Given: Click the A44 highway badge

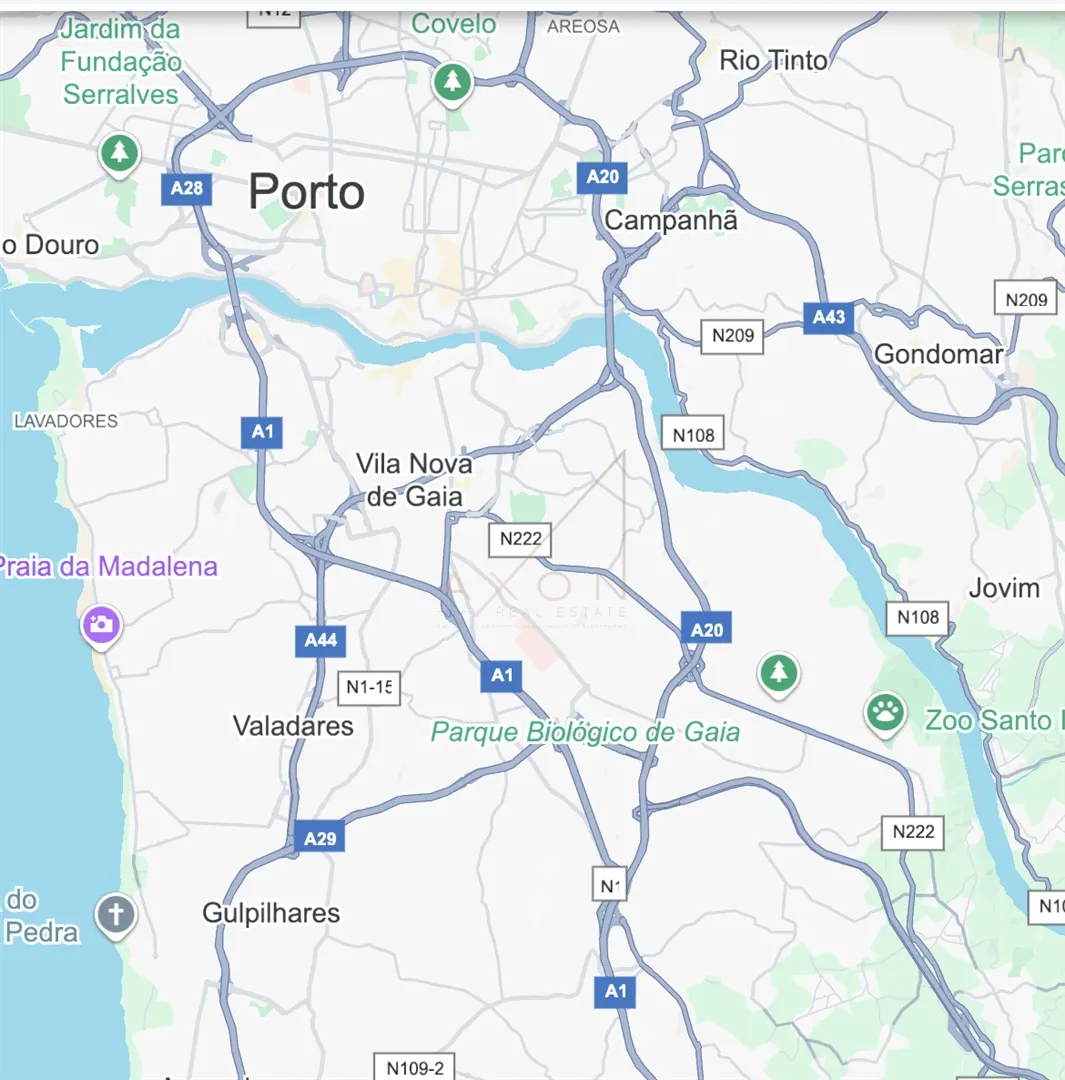Looking at the screenshot, I should (321, 641).
